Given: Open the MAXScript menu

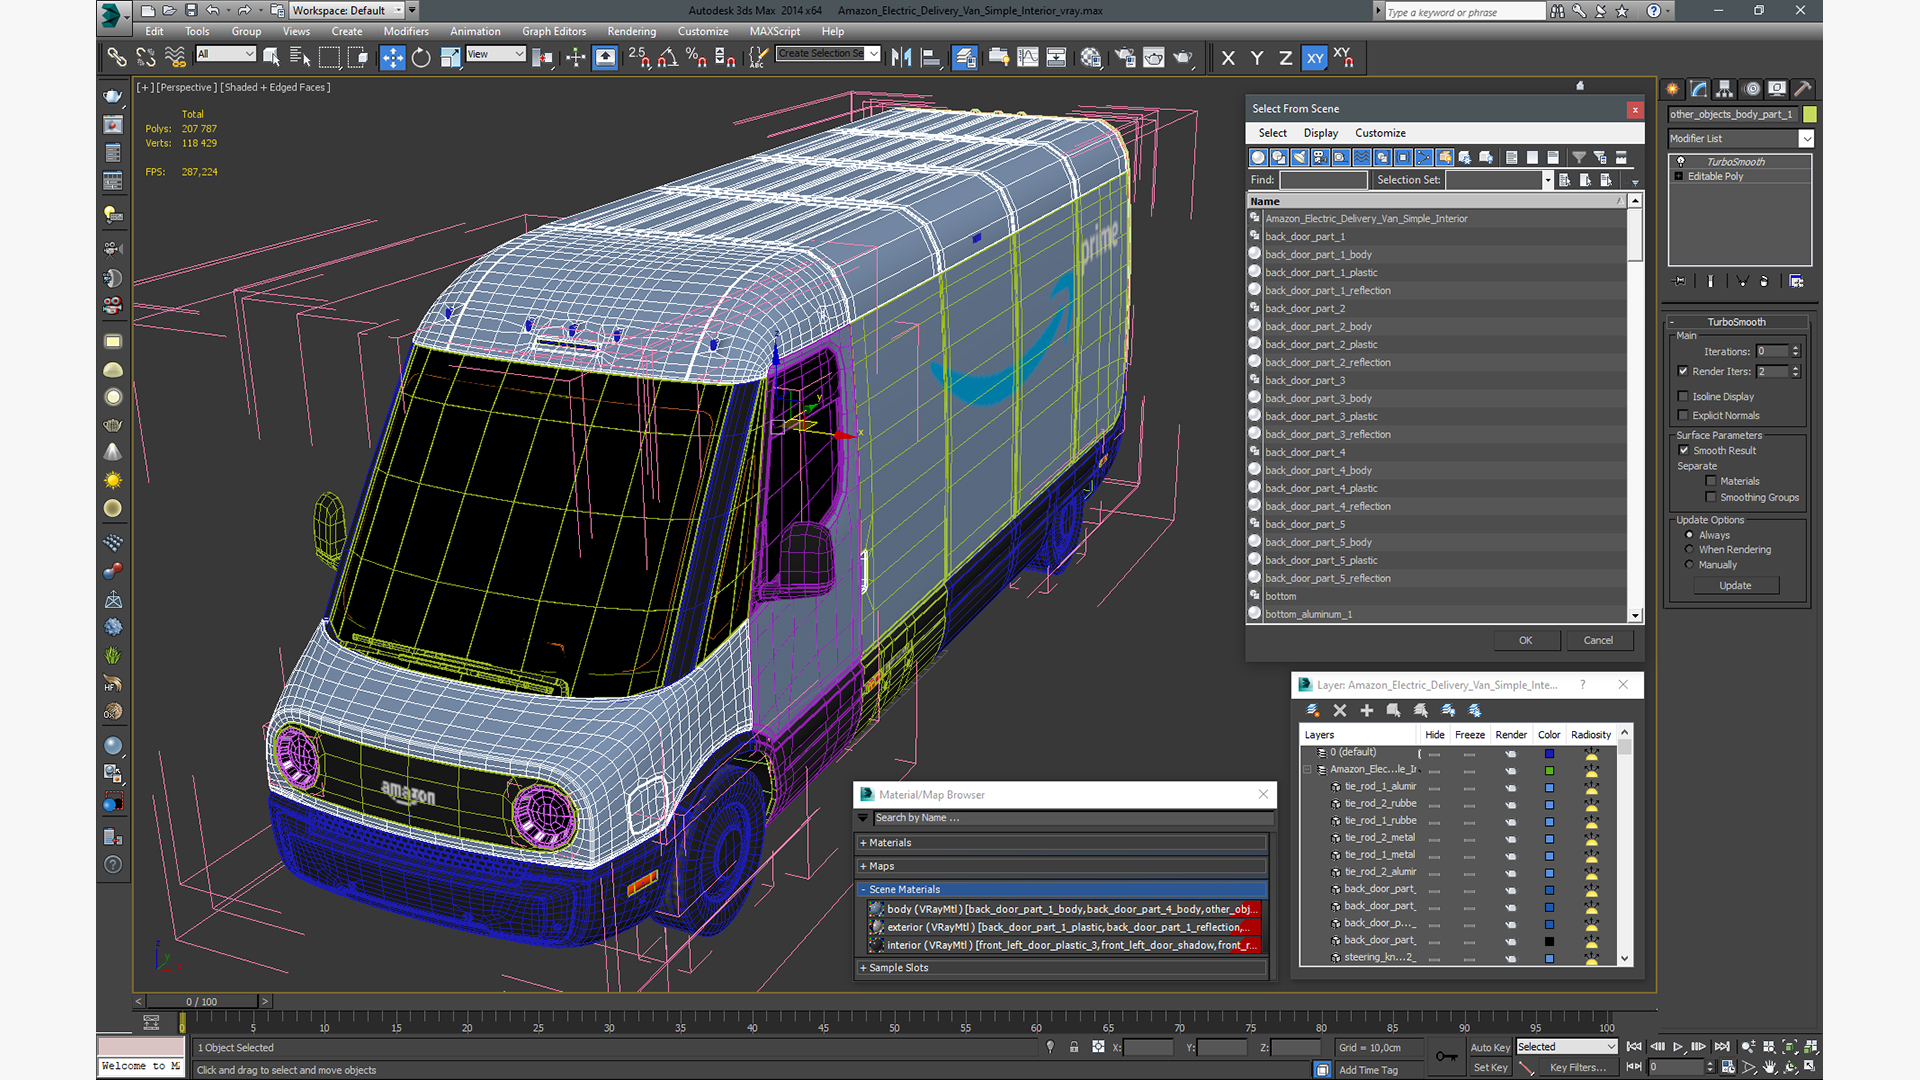Looking at the screenshot, I should [x=775, y=31].
